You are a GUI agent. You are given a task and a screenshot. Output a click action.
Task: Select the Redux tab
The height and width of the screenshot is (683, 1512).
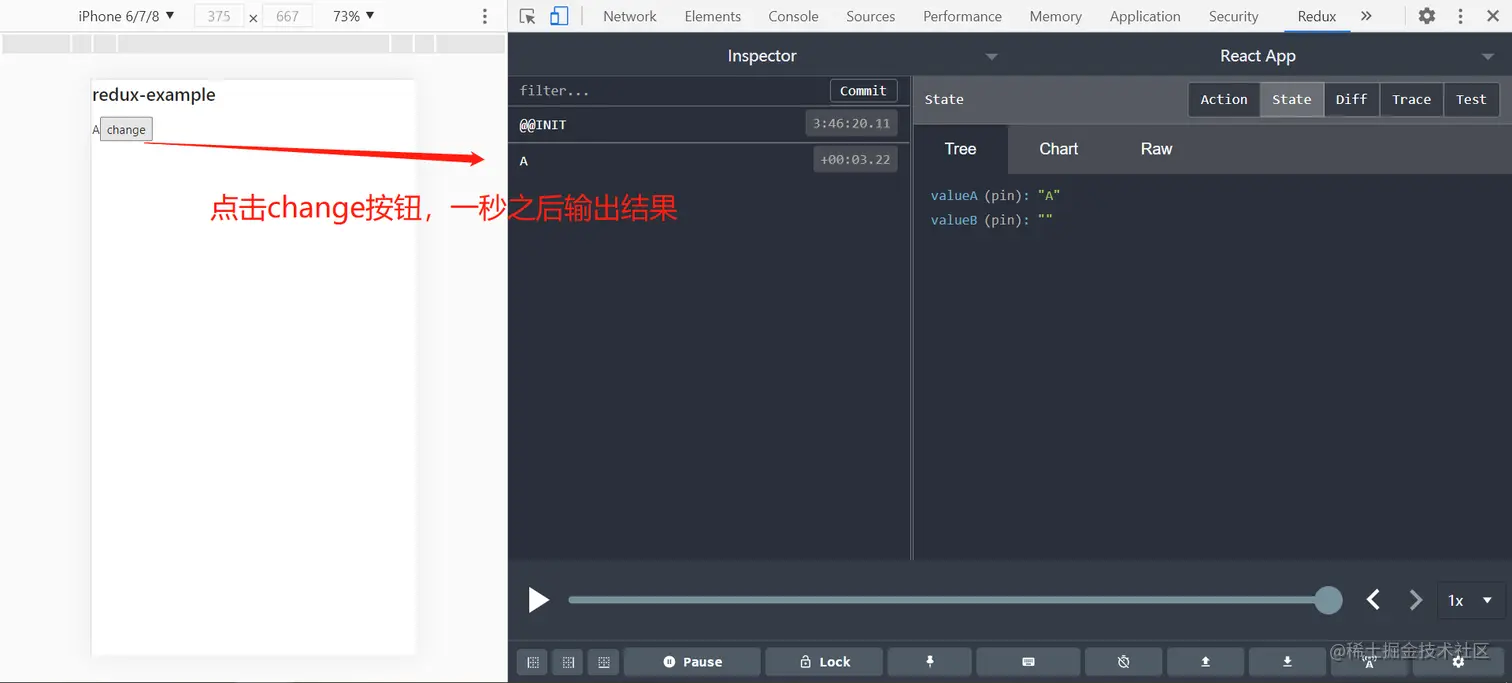pyautogui.click(x=1316, y=16)
